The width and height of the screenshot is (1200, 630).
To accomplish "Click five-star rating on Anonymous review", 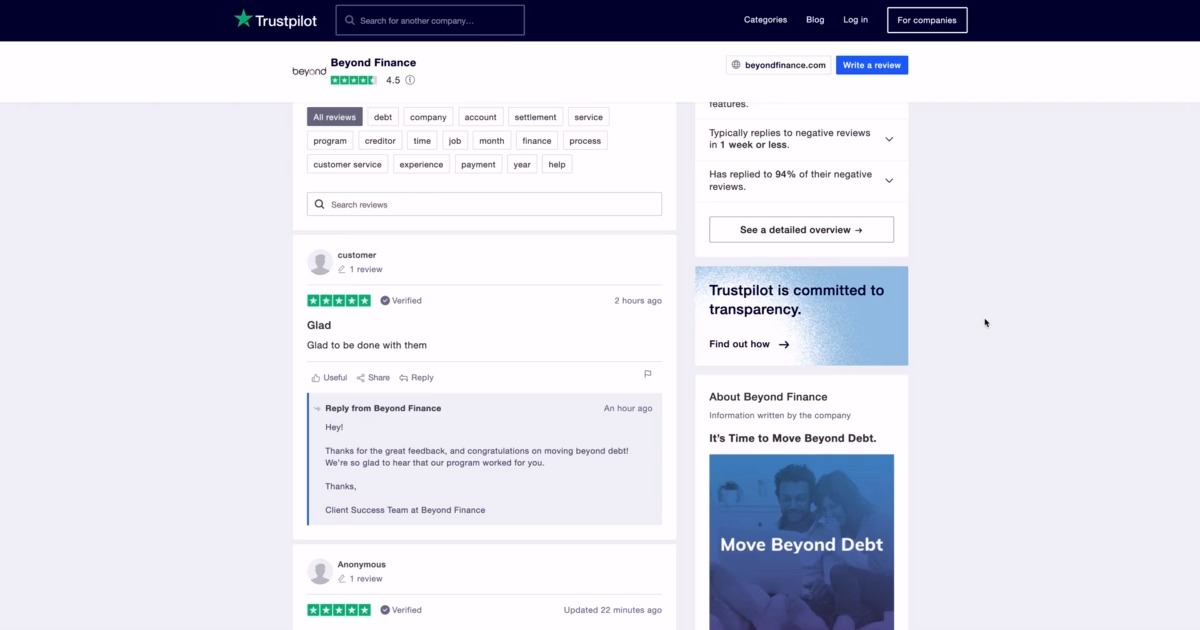I will [x=339, y=610].
